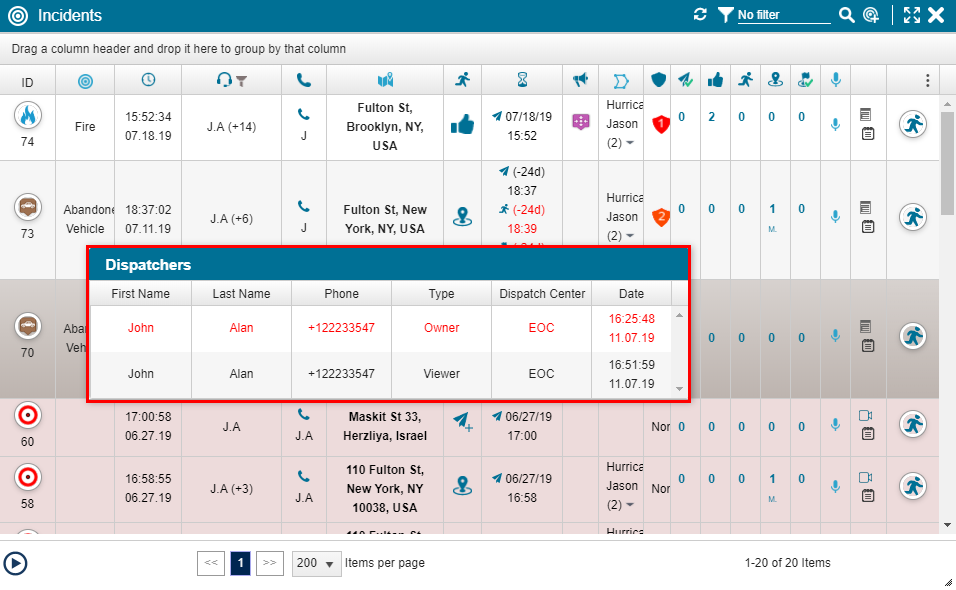Expand the incidents grid to fullscreen
Image resolution: width=956 pixels, height=590 pixels.
pos(911,15)
